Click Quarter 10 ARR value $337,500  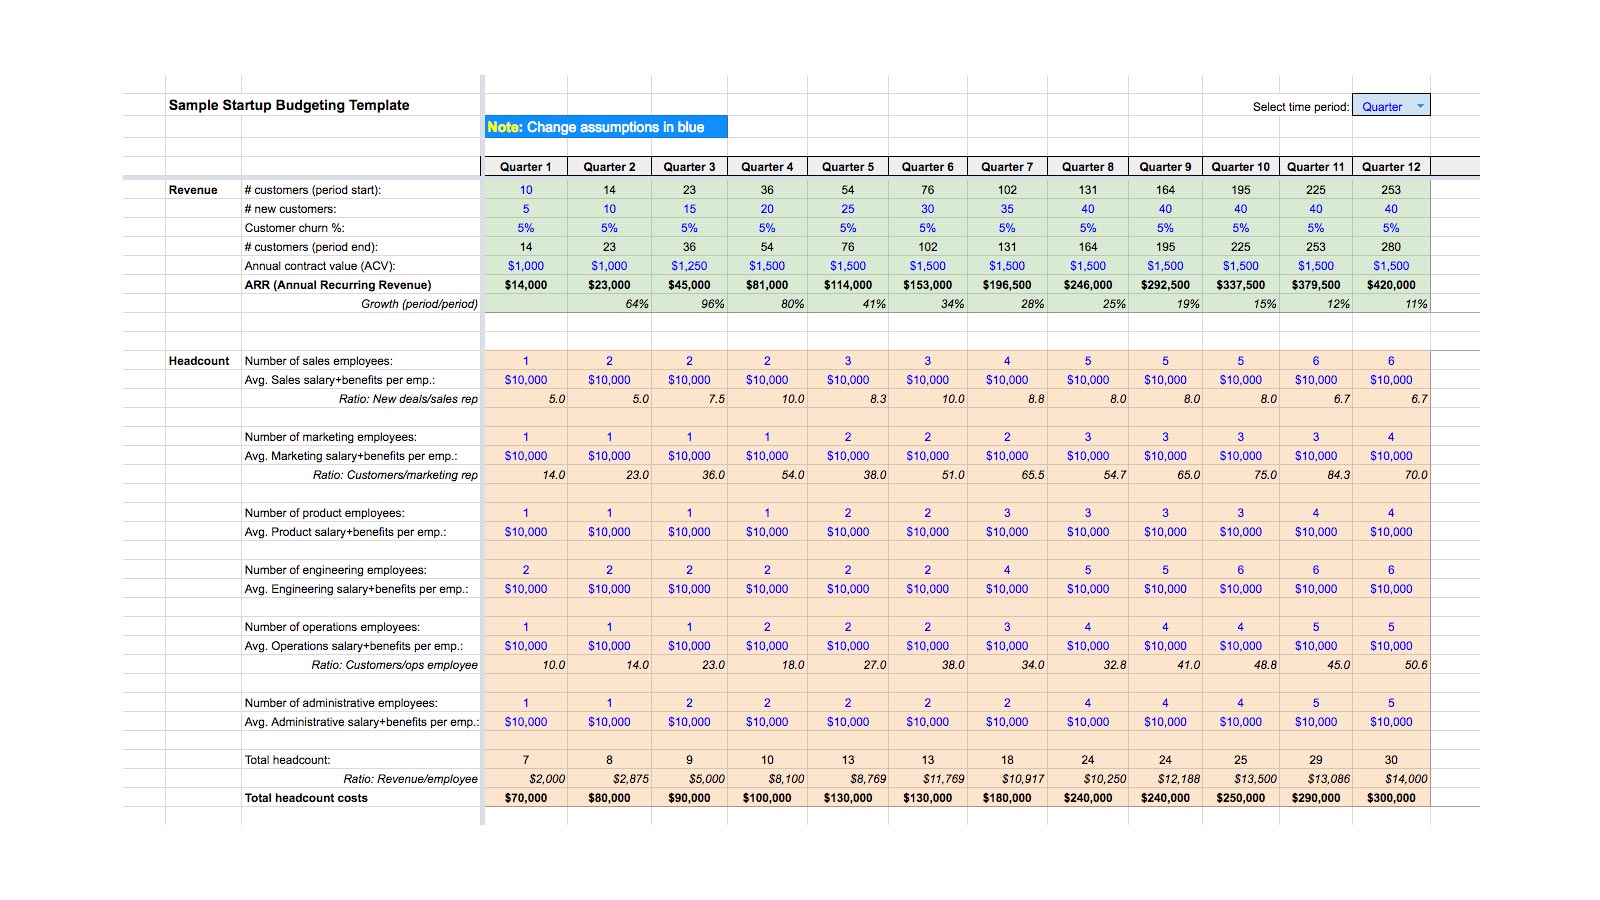pyautogui.click(x=1241, y=285)
